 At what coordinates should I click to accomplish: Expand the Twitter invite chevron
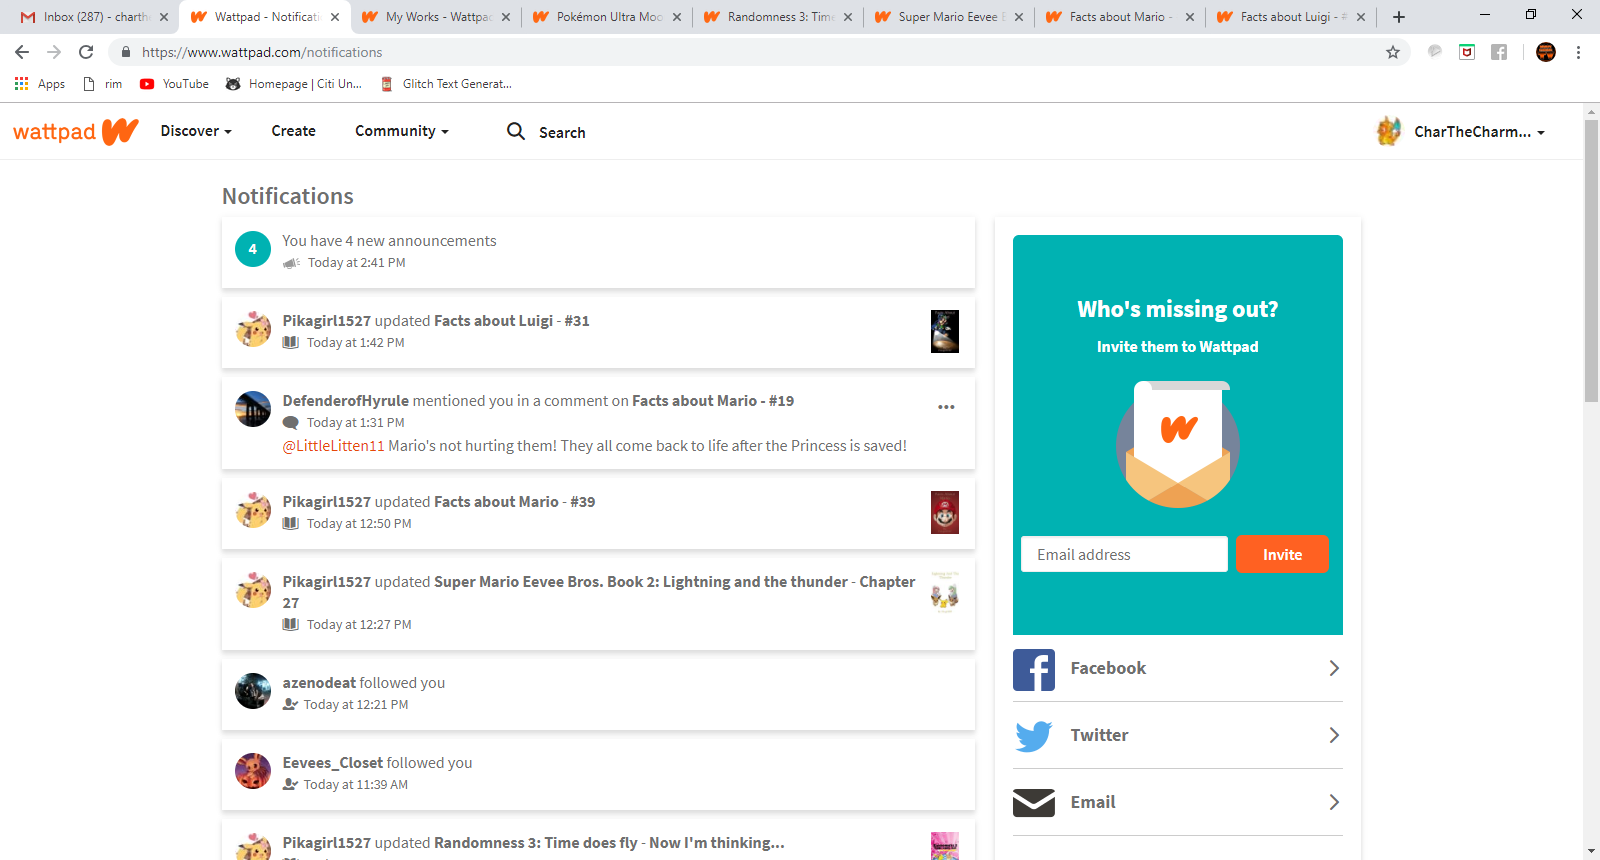pos(1334,735)
